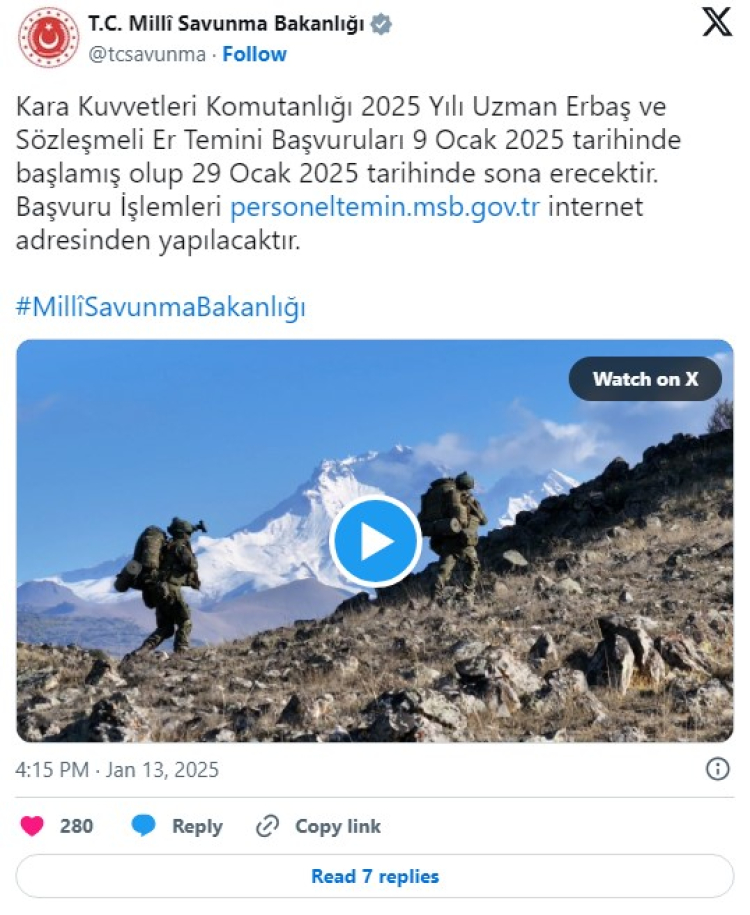Screen dimensions: 750x915
Task: Open the tweet info icon
Action: (x=718, y=769)
